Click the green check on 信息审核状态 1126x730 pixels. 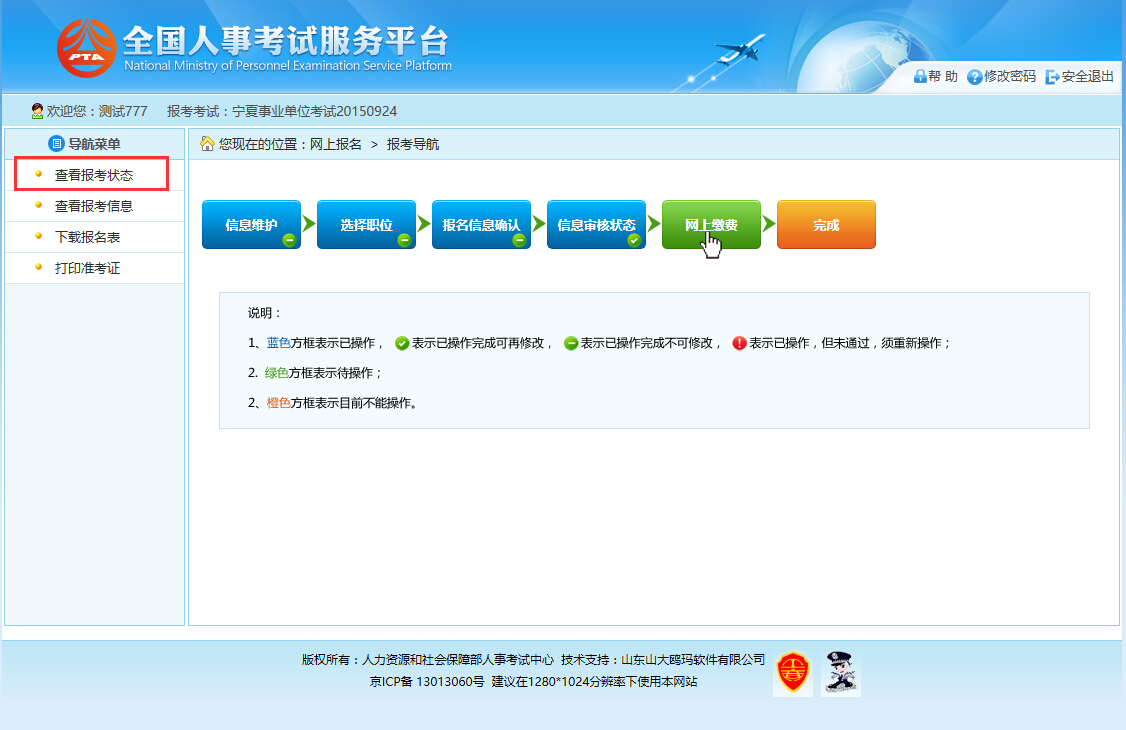633,240
